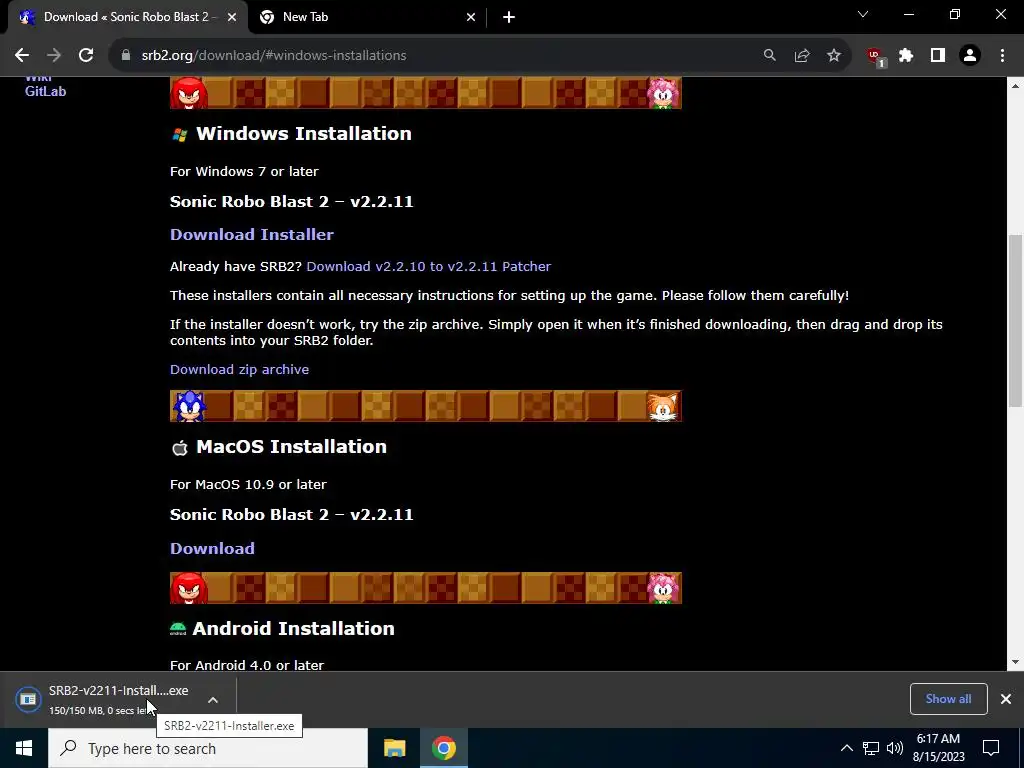Click the Chrome taskbar icon
Image resolution: width=1024 pixels, height=768 pixels.
coord(443,748)
